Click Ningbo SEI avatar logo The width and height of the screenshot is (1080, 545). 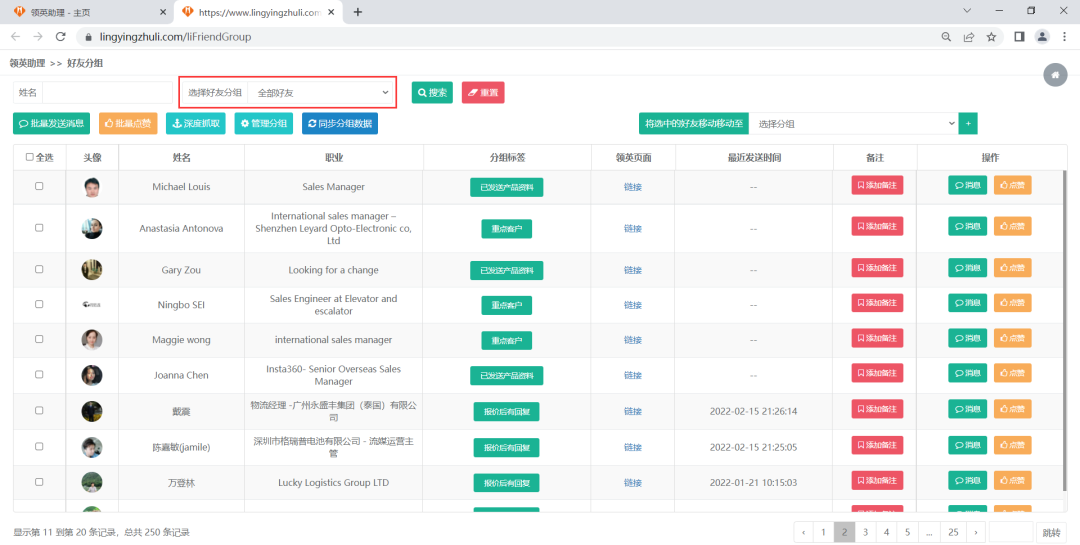coord(92,305)
